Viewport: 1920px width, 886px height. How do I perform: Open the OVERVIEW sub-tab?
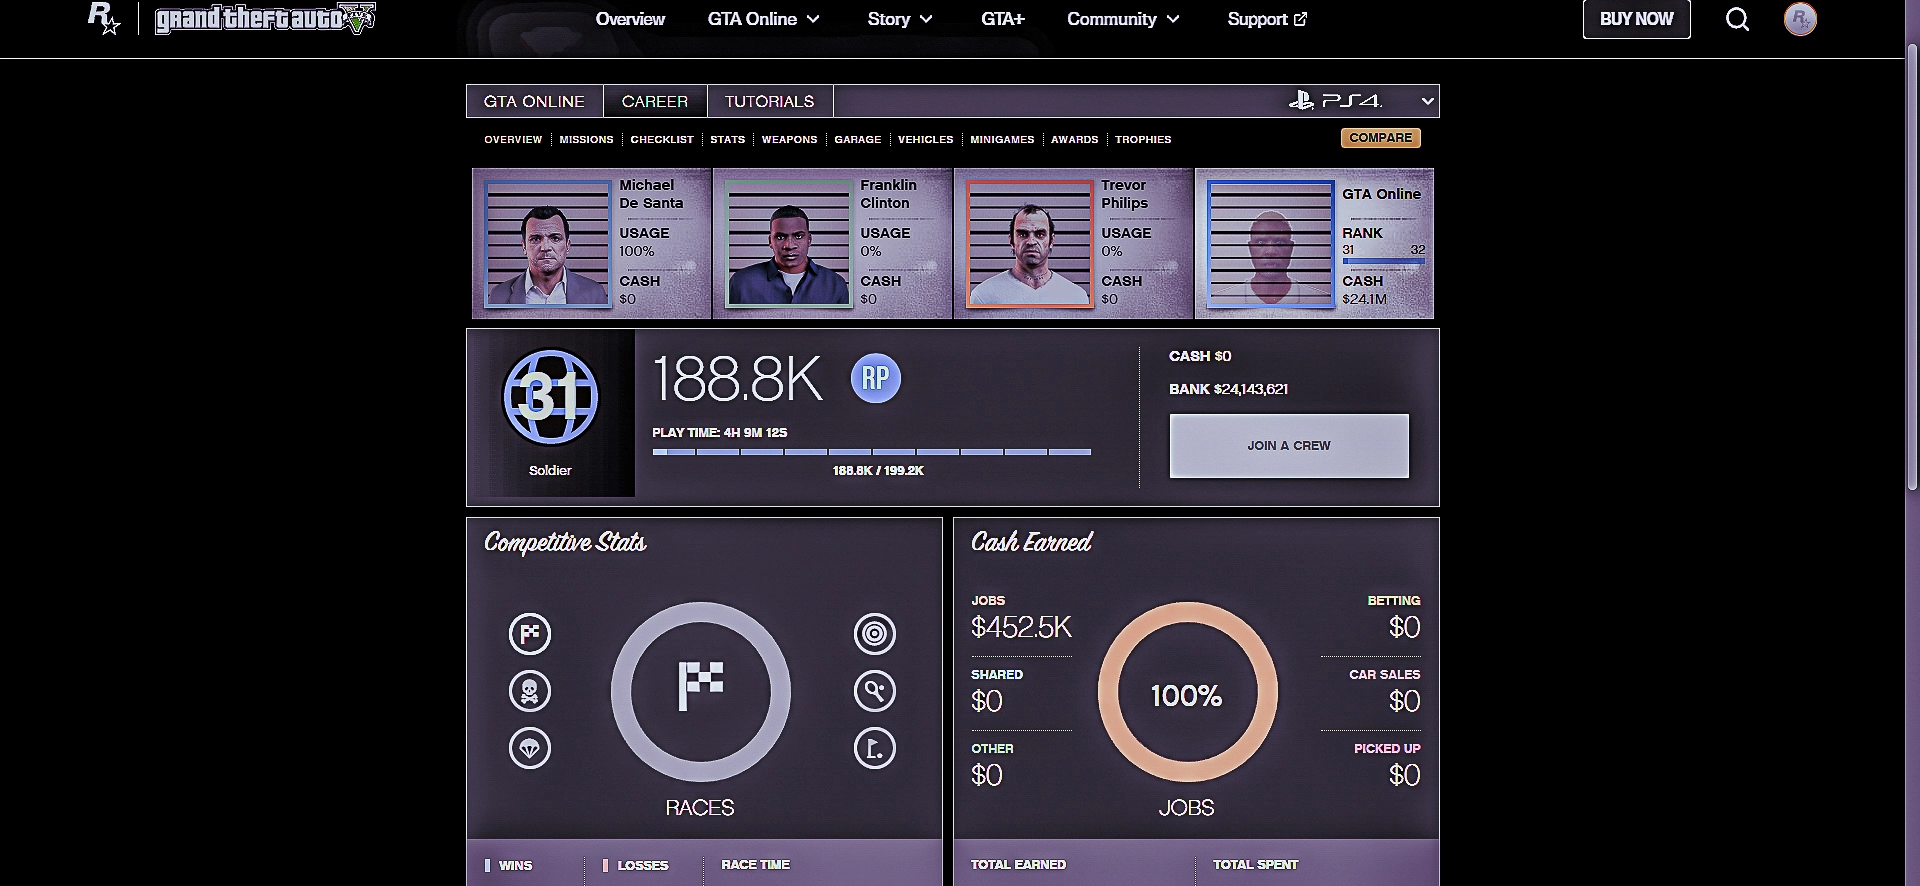point(513,140)
